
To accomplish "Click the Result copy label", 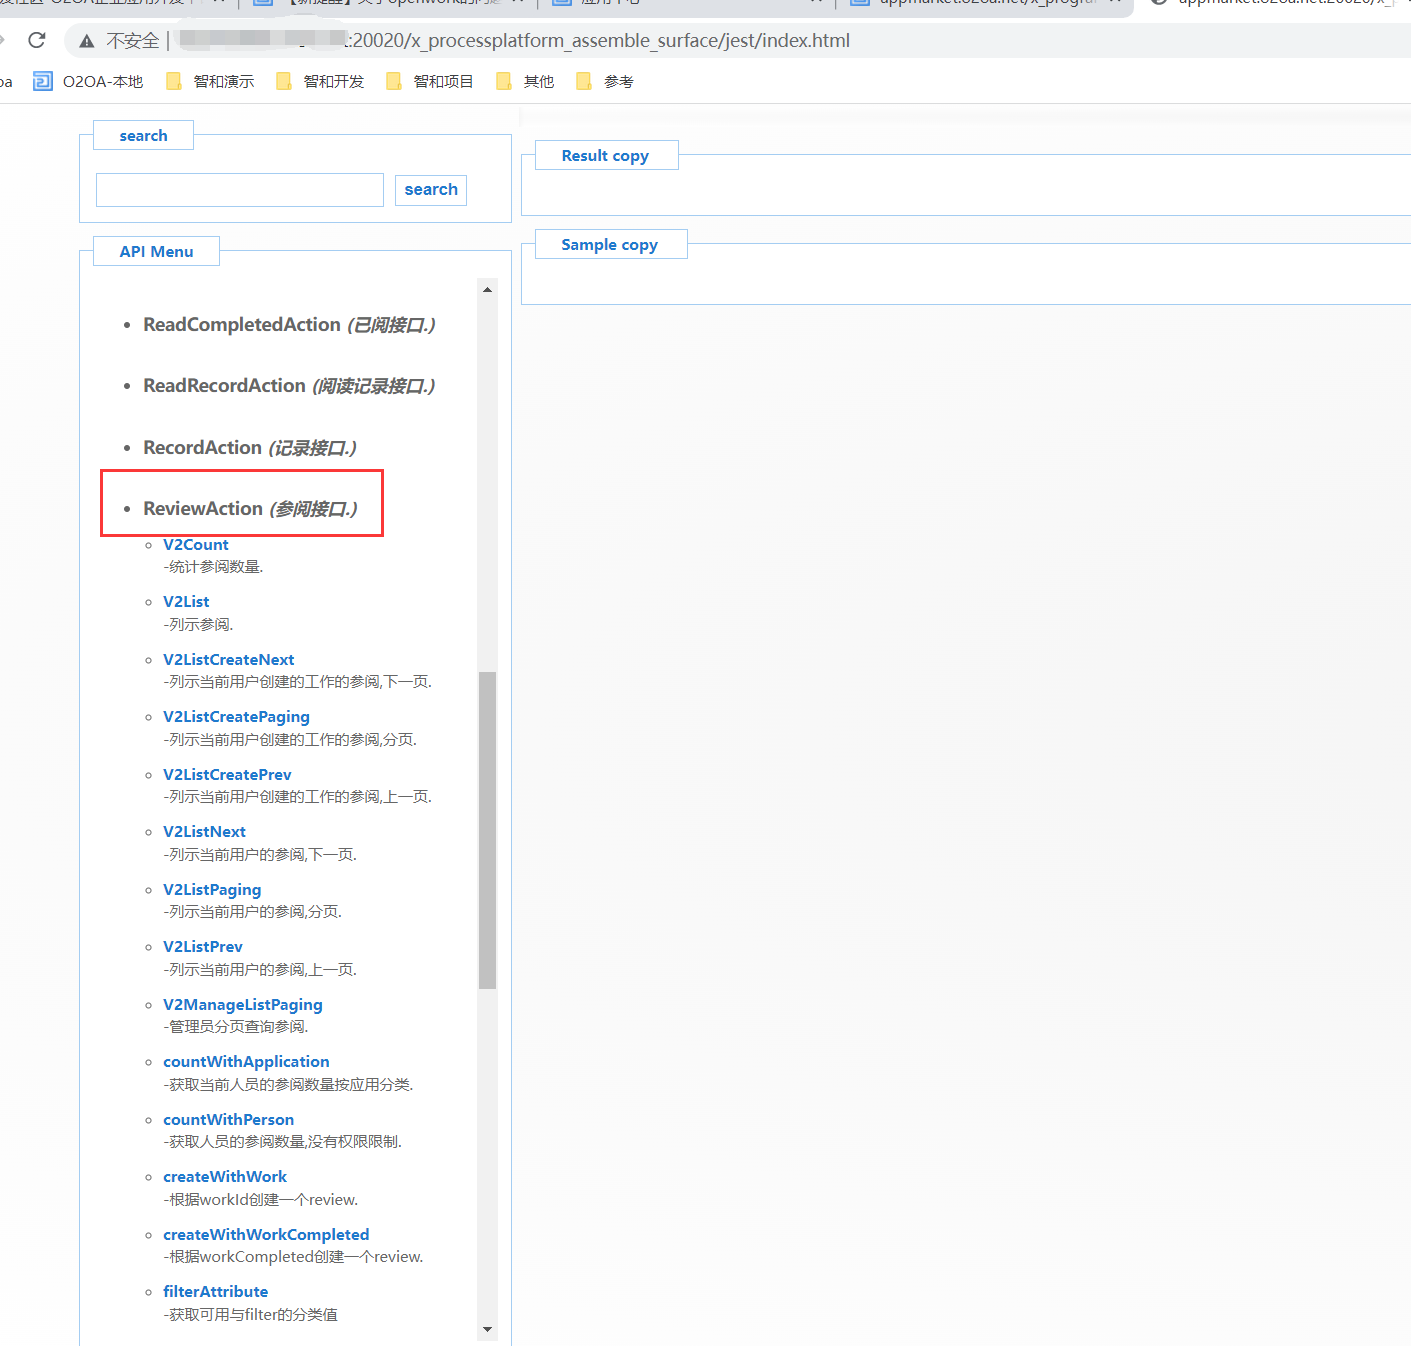I will pyautogui.click(x=605, y=156).
